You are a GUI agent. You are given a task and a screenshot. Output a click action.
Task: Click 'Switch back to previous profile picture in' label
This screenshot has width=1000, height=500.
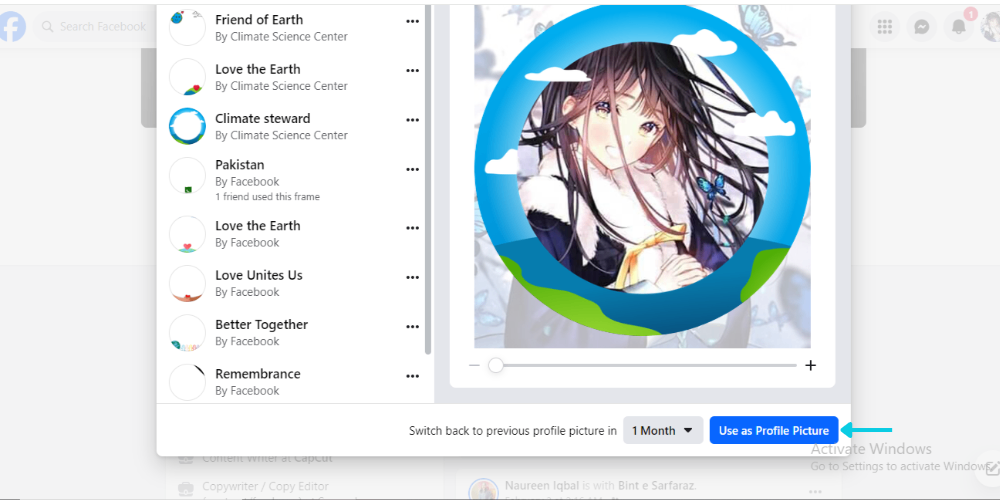513,430
